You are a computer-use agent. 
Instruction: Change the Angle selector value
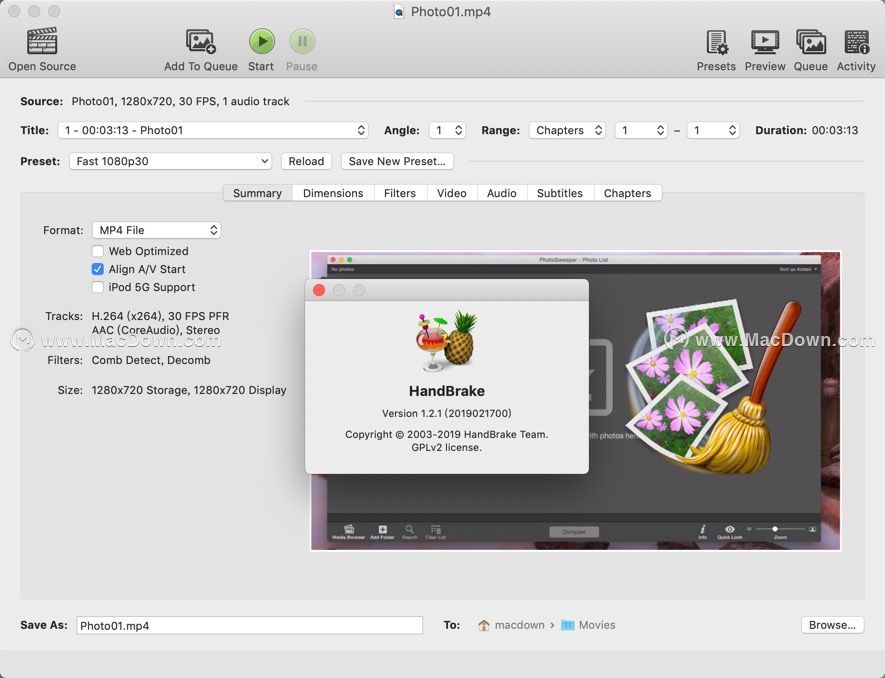[447, 130]
